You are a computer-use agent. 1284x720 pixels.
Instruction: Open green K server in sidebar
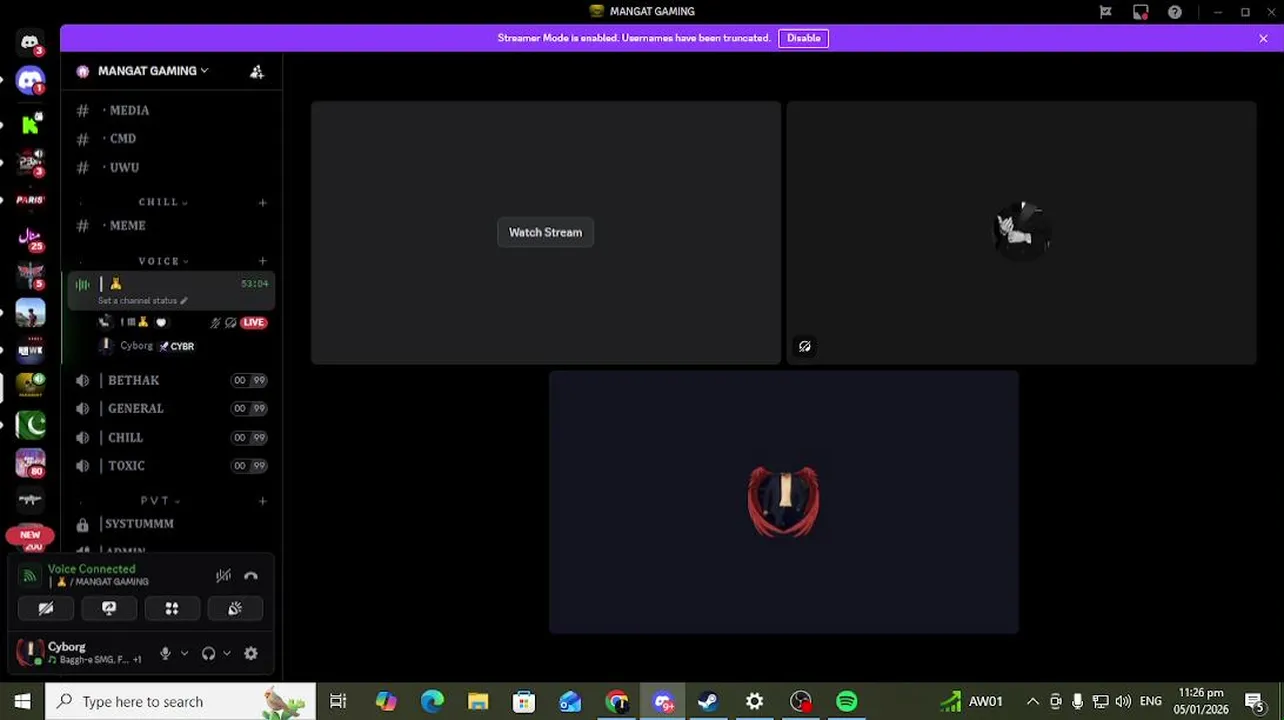[x=30, y=123]
